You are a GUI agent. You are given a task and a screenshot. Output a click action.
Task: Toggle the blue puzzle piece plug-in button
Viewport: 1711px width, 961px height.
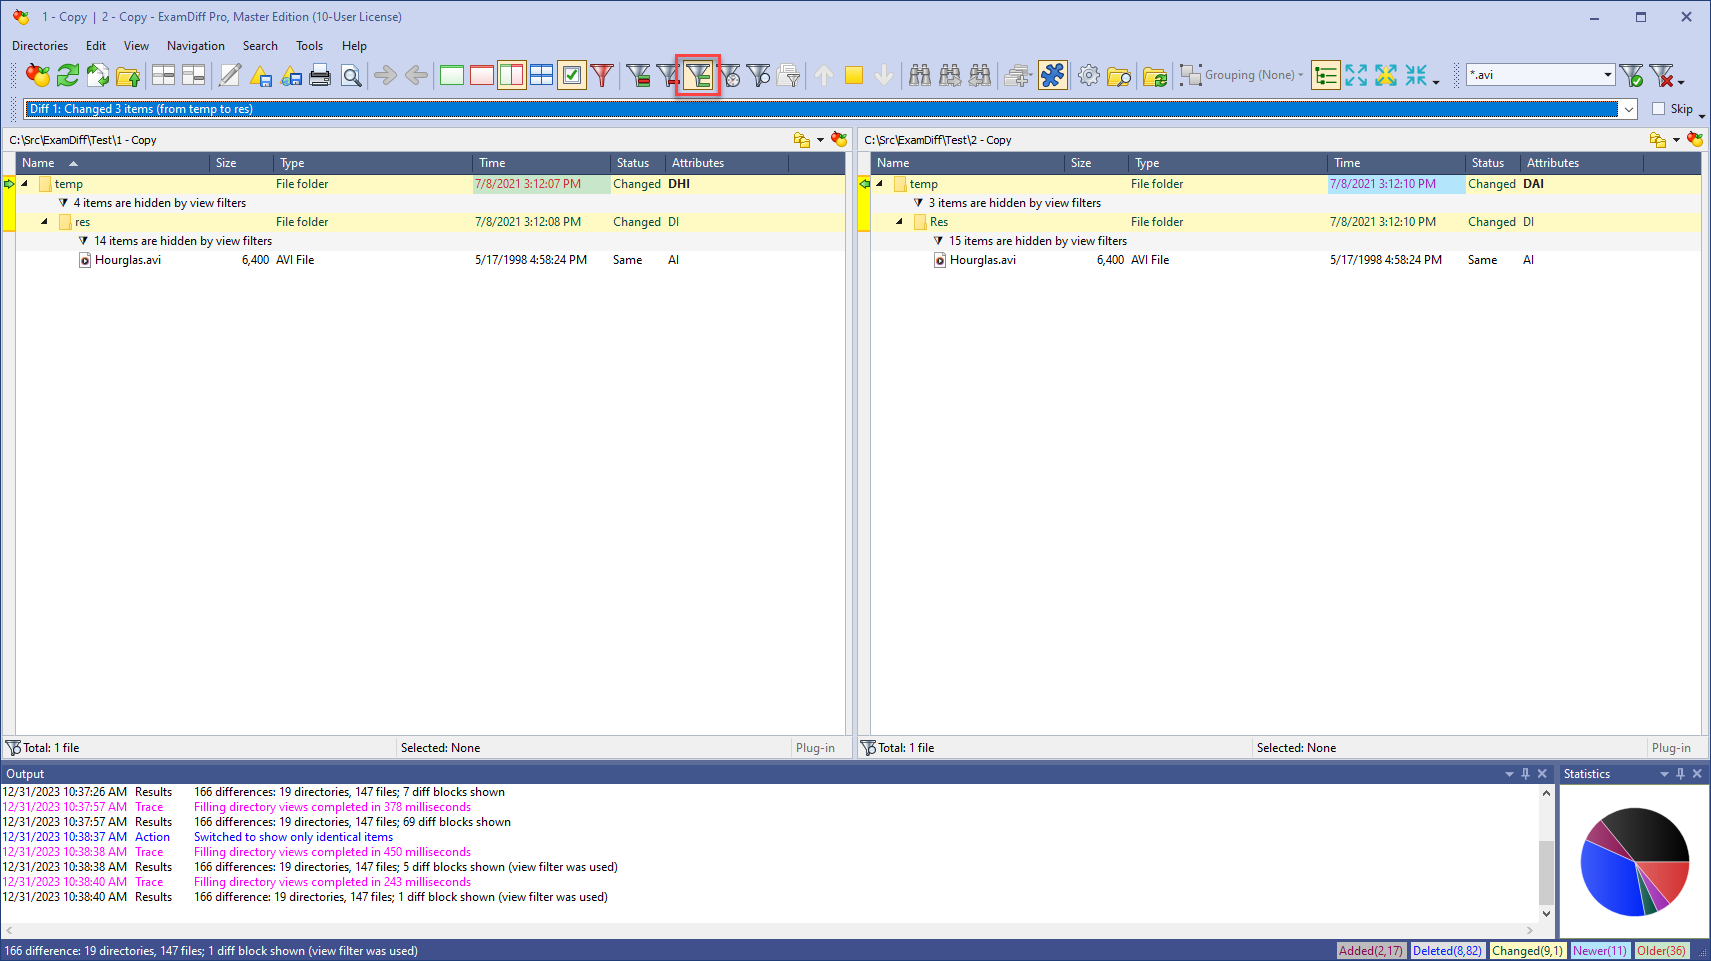[x=1053, y=75]
